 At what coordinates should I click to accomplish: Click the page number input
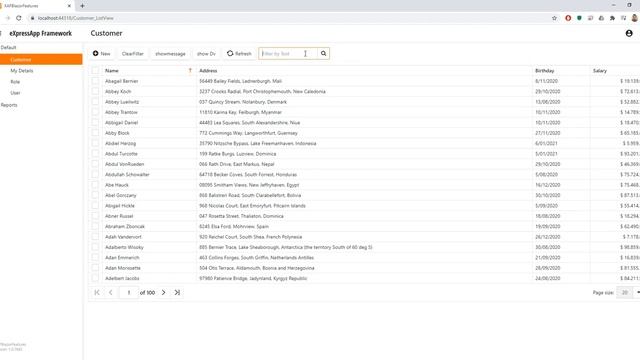pos(129,292)
